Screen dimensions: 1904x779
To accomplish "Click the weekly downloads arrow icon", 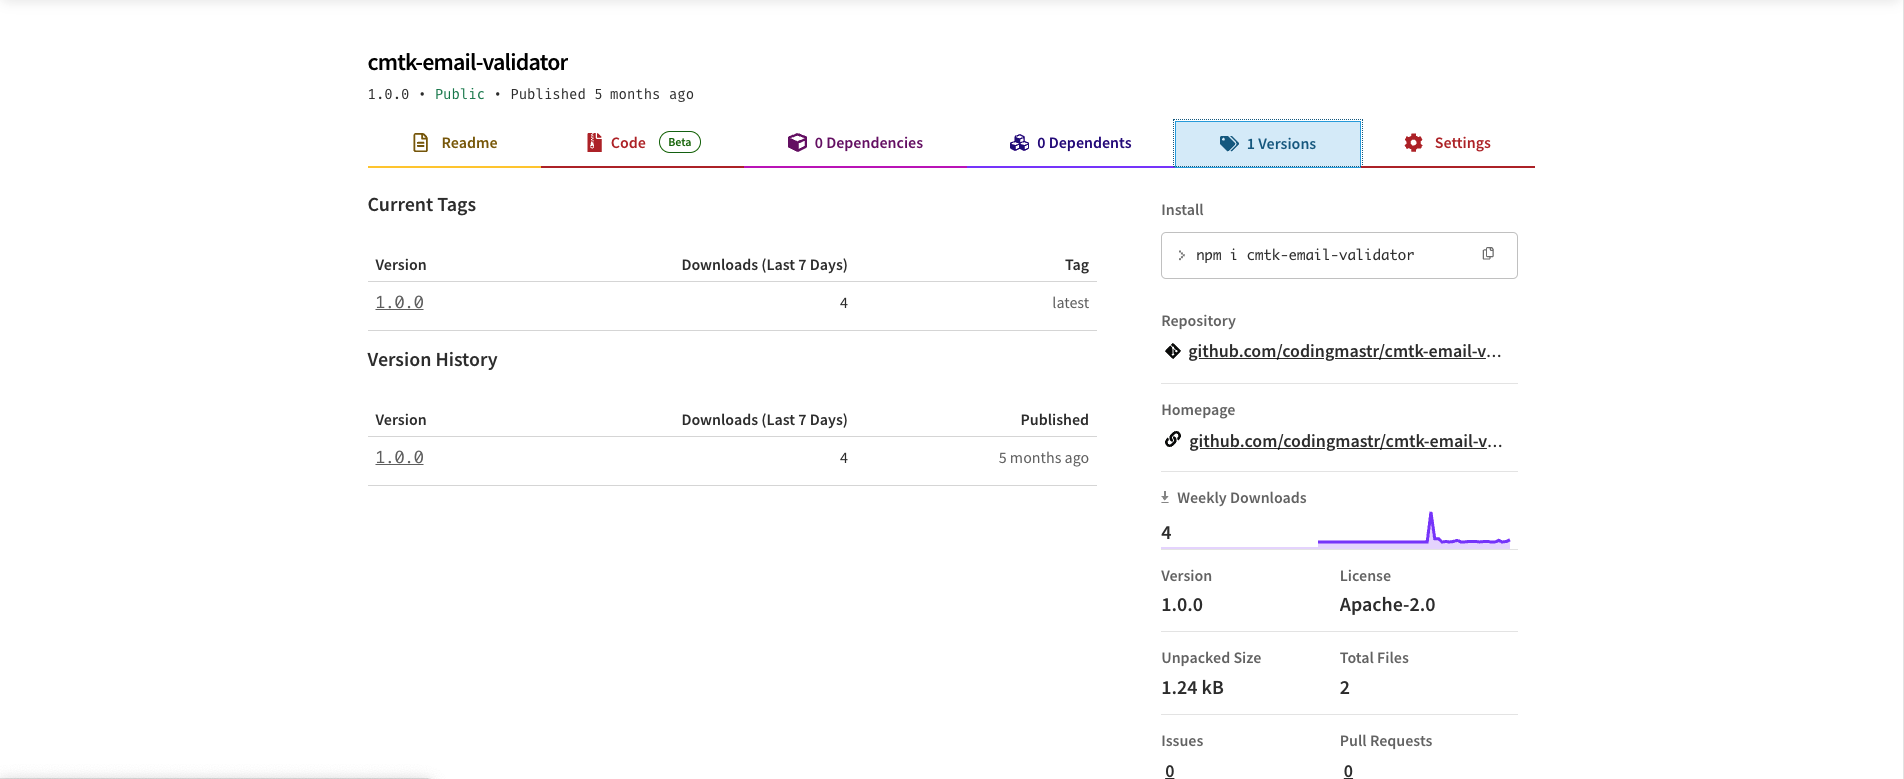I will pos(1165,497).
